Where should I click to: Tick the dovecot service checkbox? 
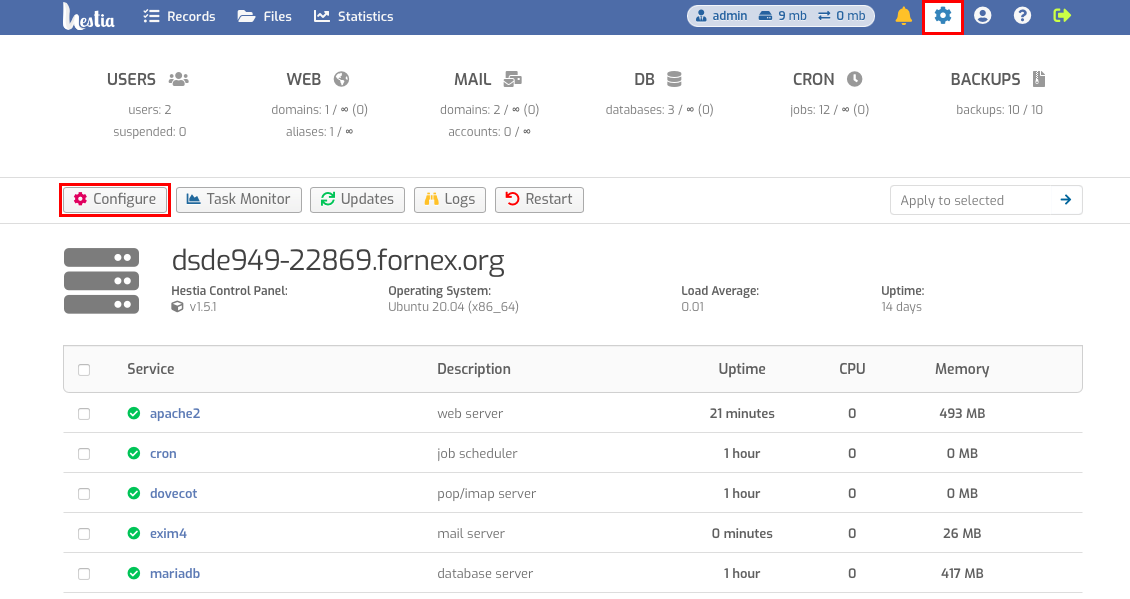point(84,494)
